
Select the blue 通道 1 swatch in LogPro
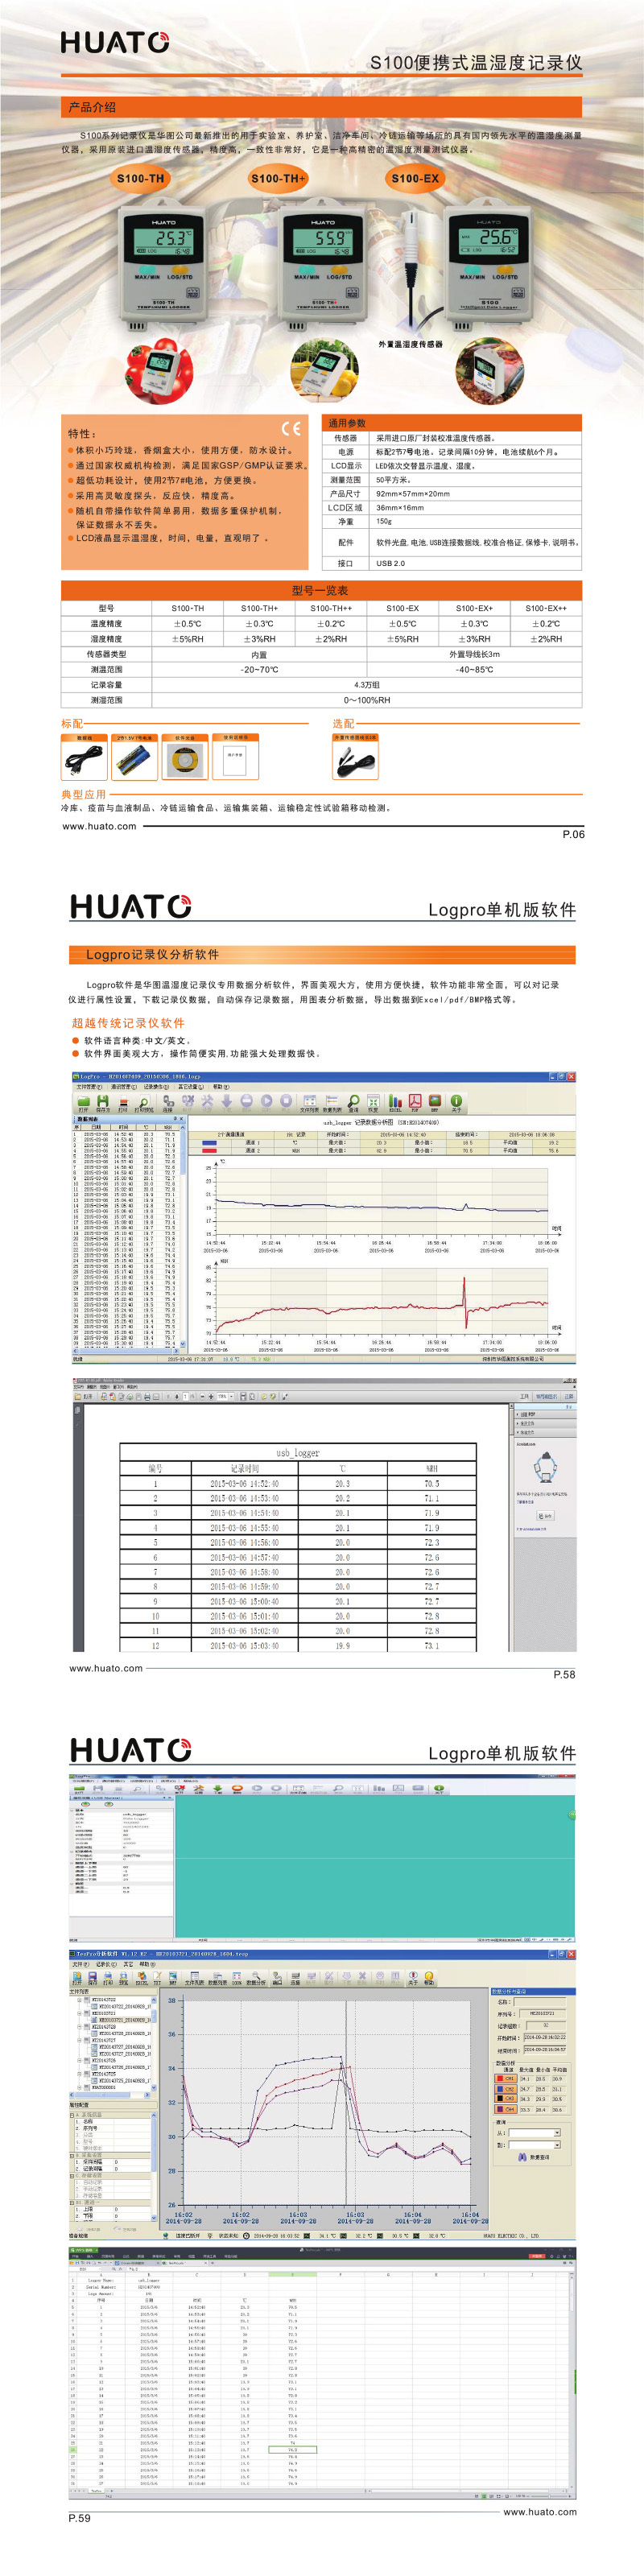(x=210, y=1142)
